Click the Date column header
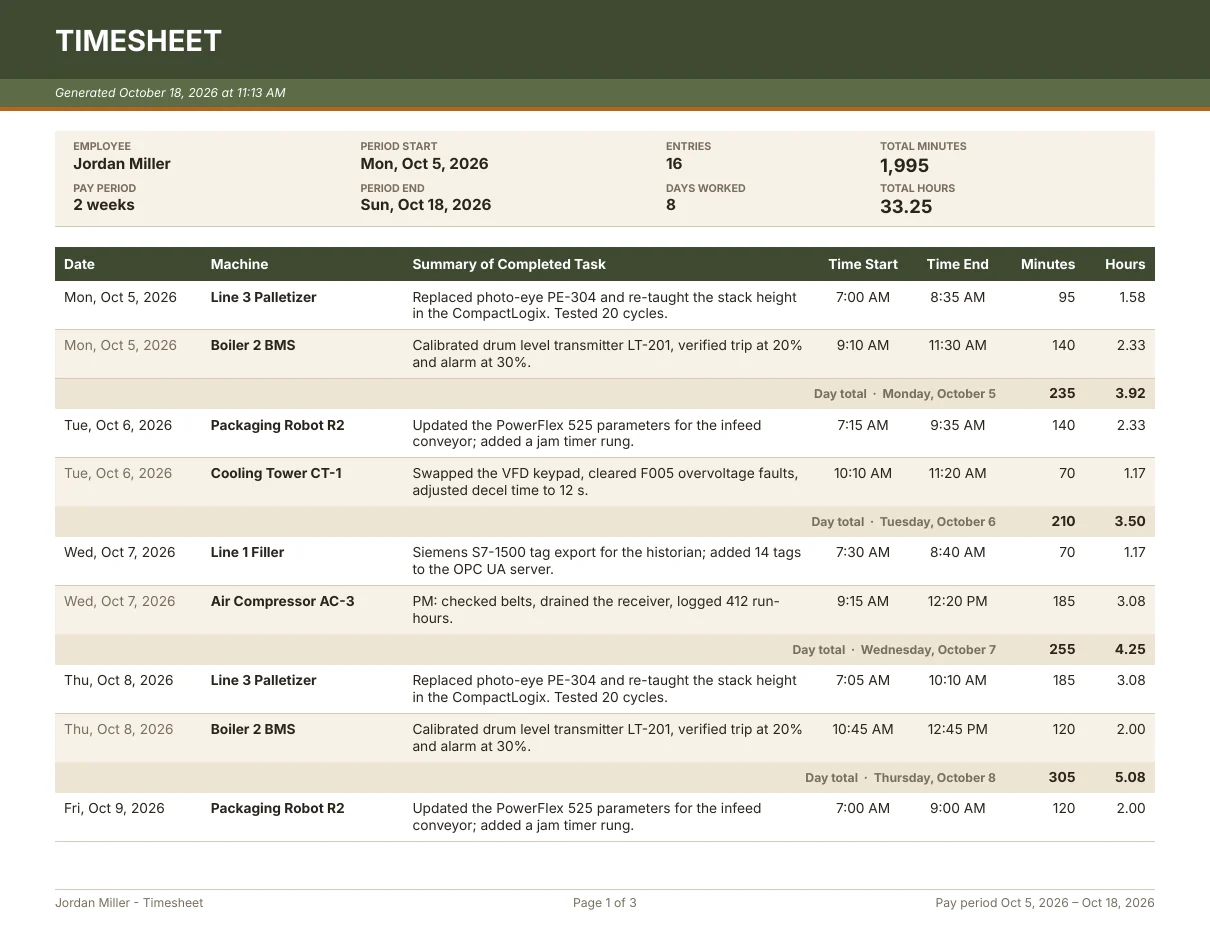 tap(79, 264)
